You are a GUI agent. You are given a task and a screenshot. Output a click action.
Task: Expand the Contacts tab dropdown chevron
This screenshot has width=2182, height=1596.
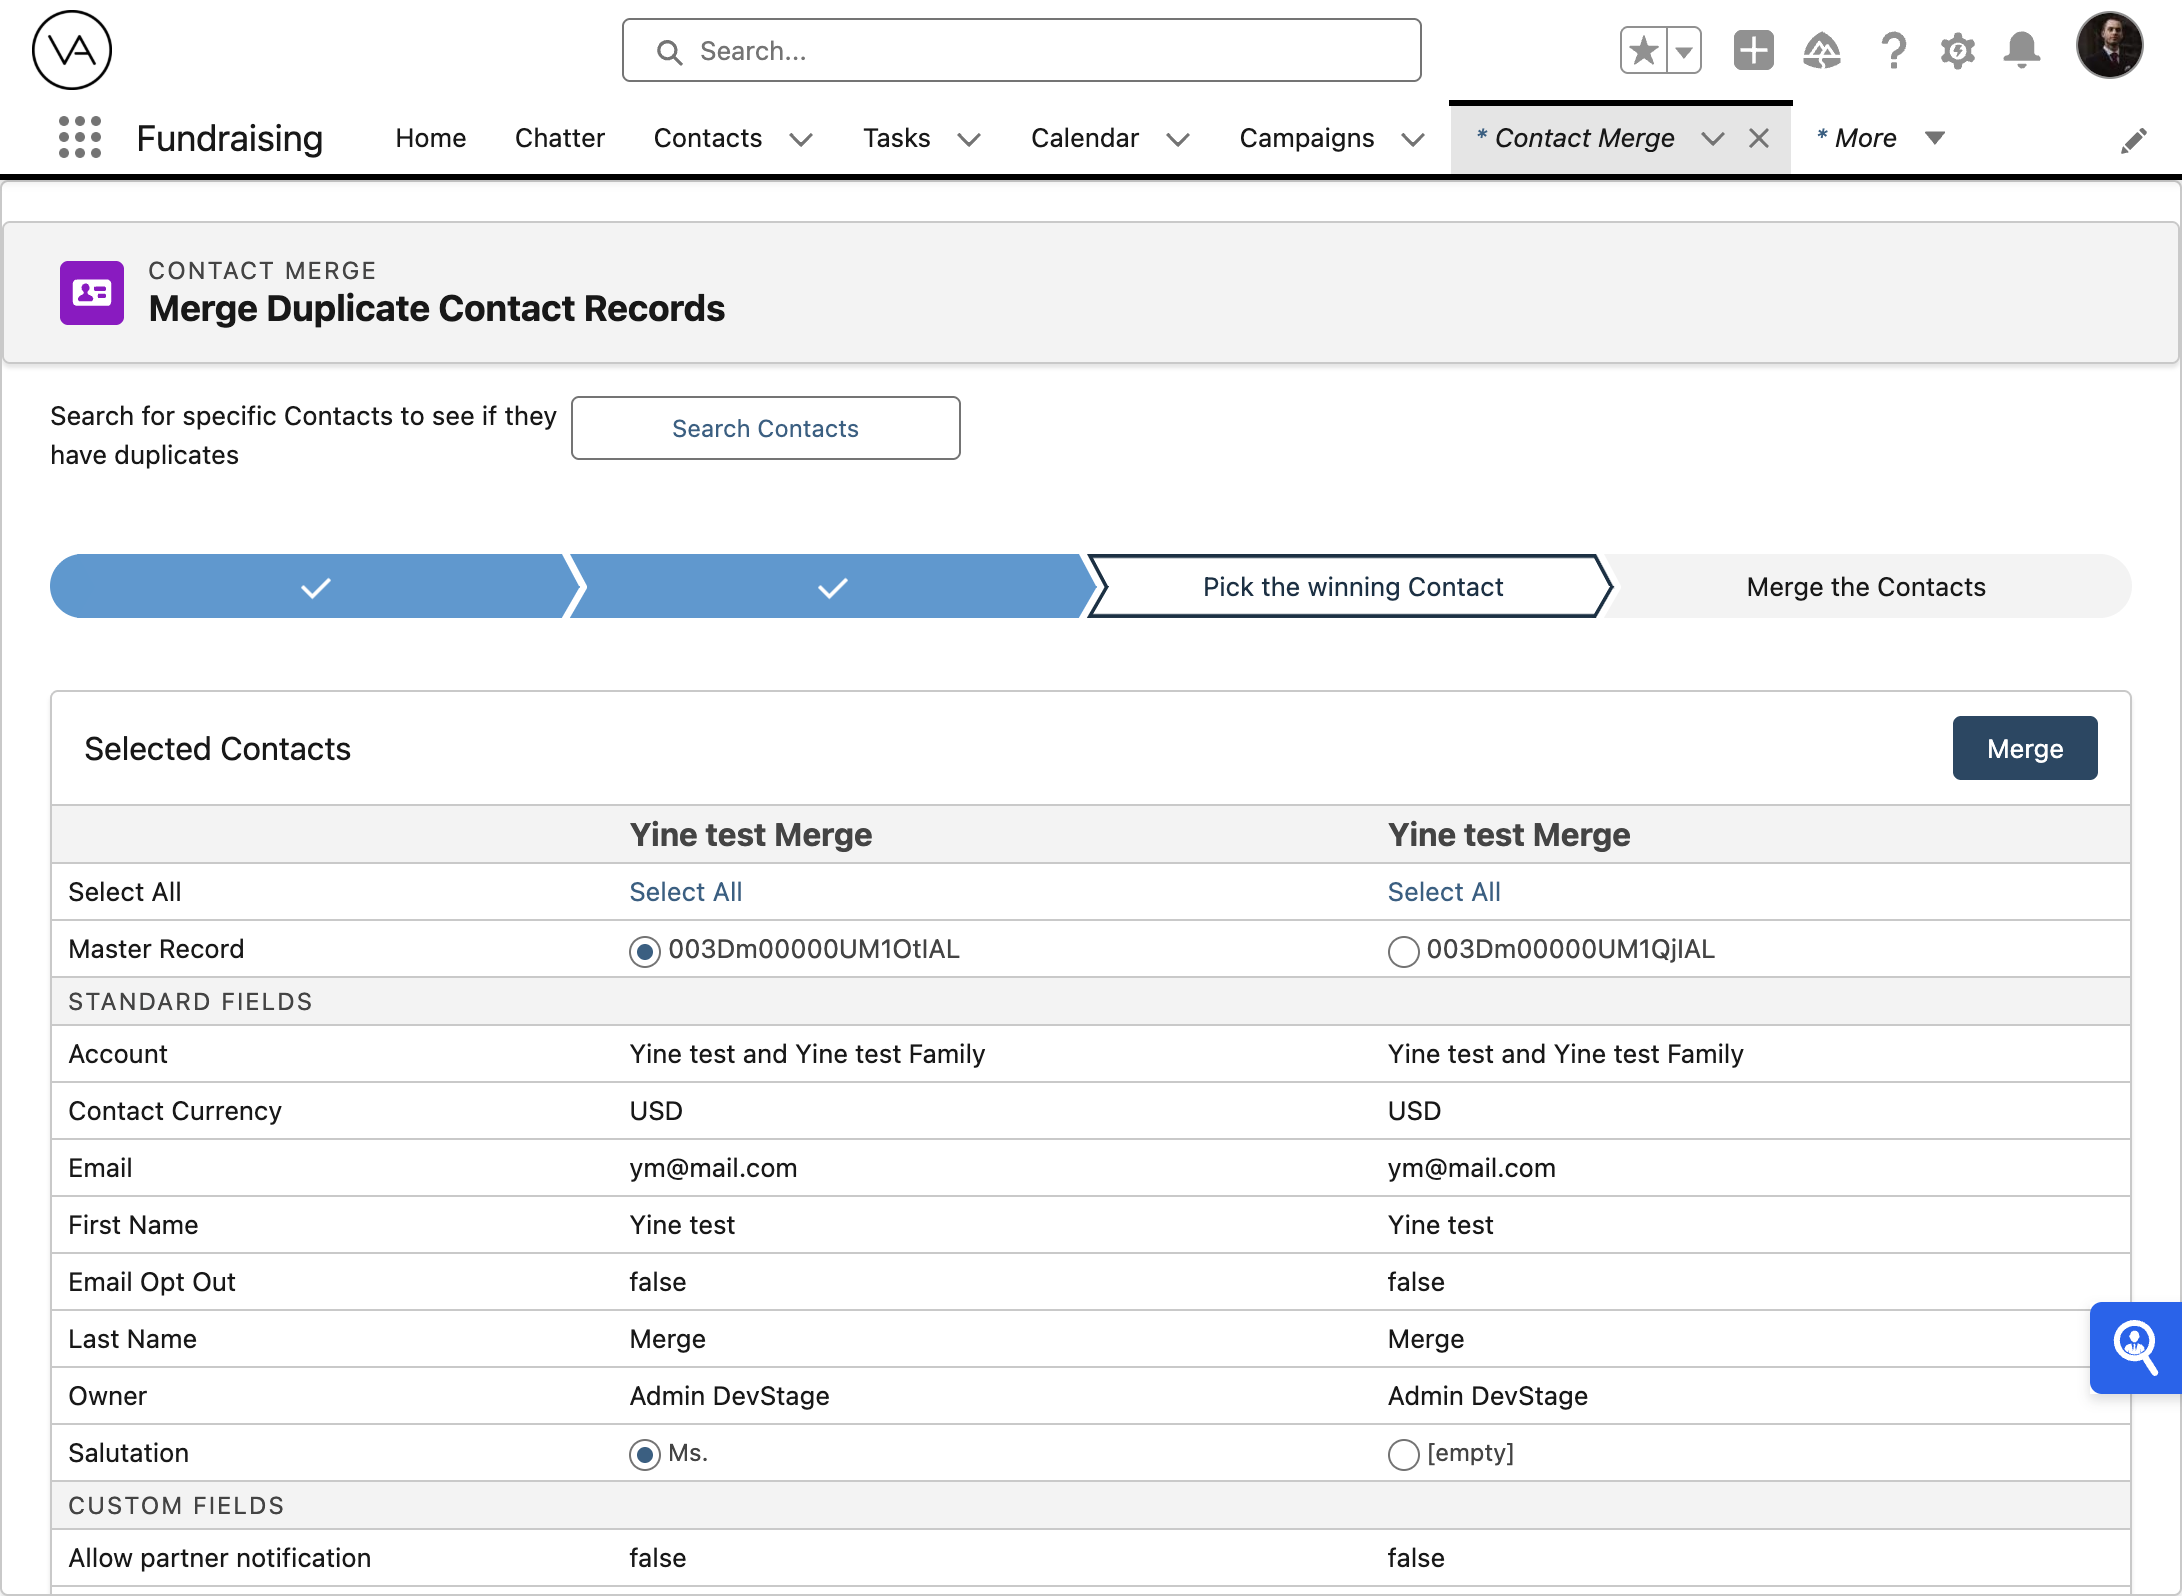(x=801, y=139)
